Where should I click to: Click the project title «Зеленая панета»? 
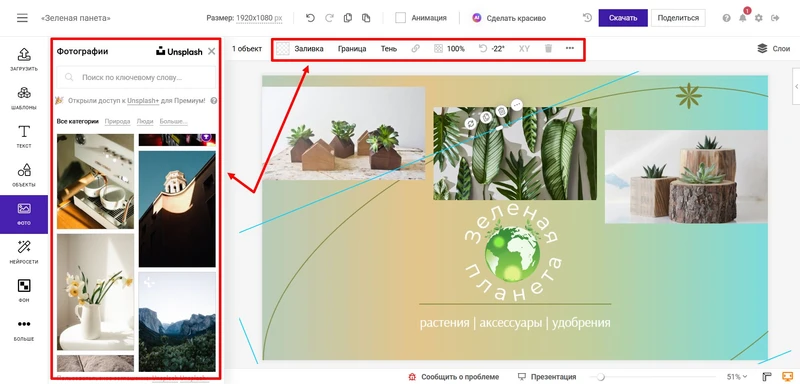click(76, 18)
